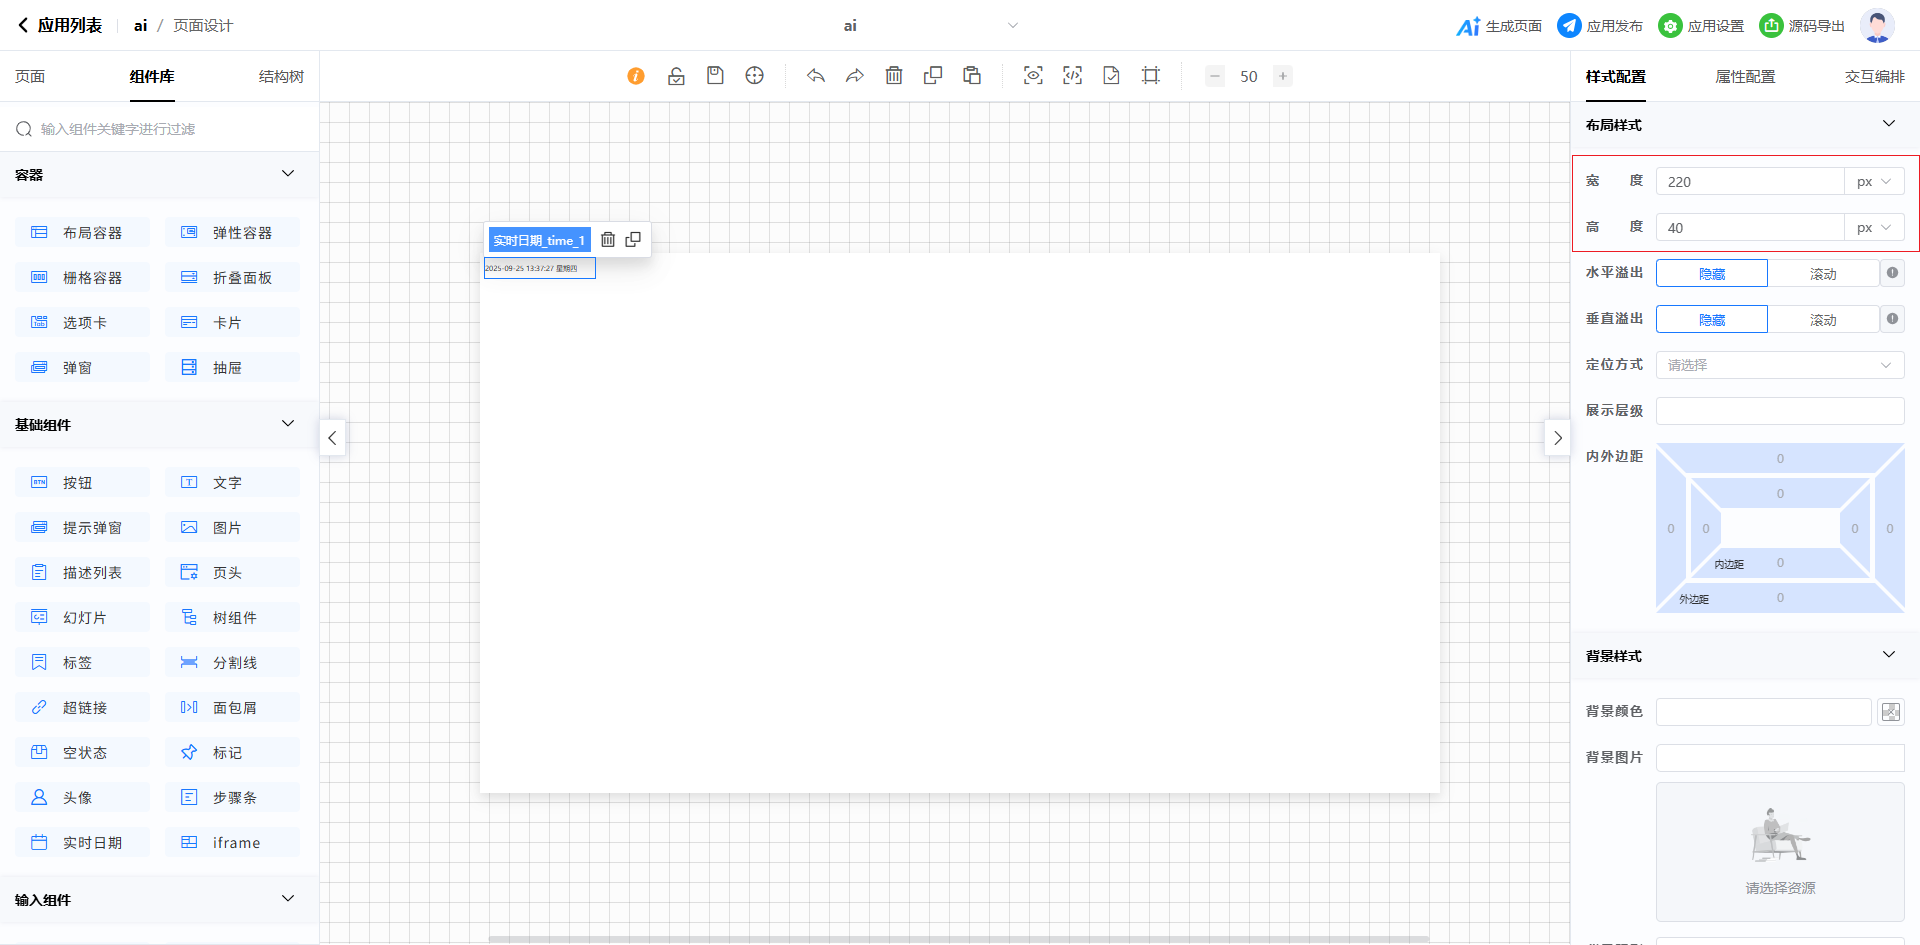Click the paste clipboard icon in toolbar
Viewport: 1920px width, 945px height.
click(972, 76)
